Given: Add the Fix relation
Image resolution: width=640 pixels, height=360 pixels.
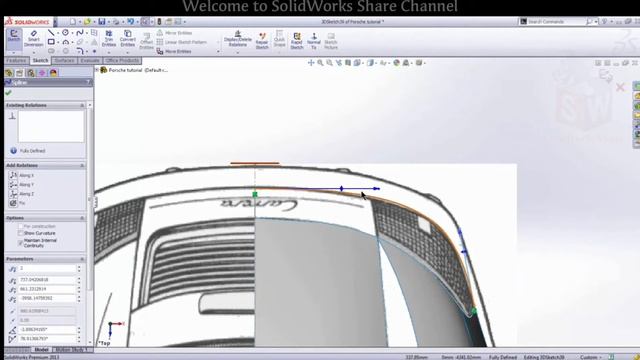Looking at the screenshot, I should (x=18, y=203).
